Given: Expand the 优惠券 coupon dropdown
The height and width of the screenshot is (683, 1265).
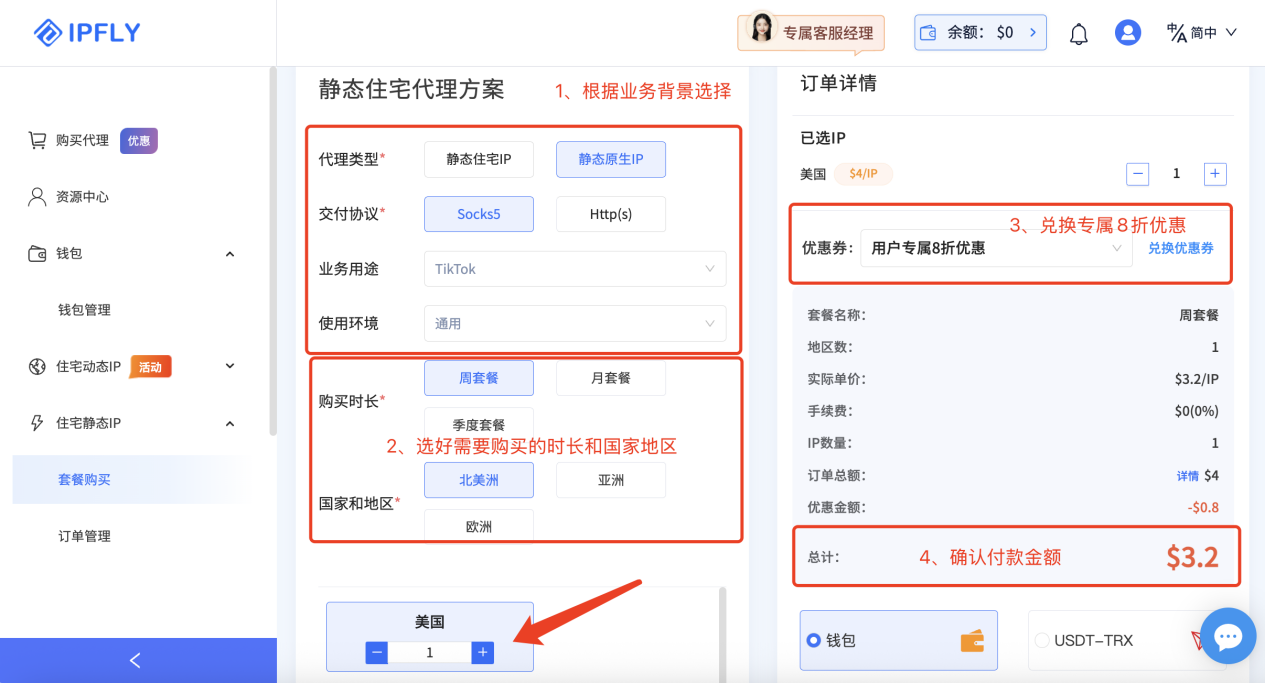Looking at the screenshot, I should [x=995, y=248].
